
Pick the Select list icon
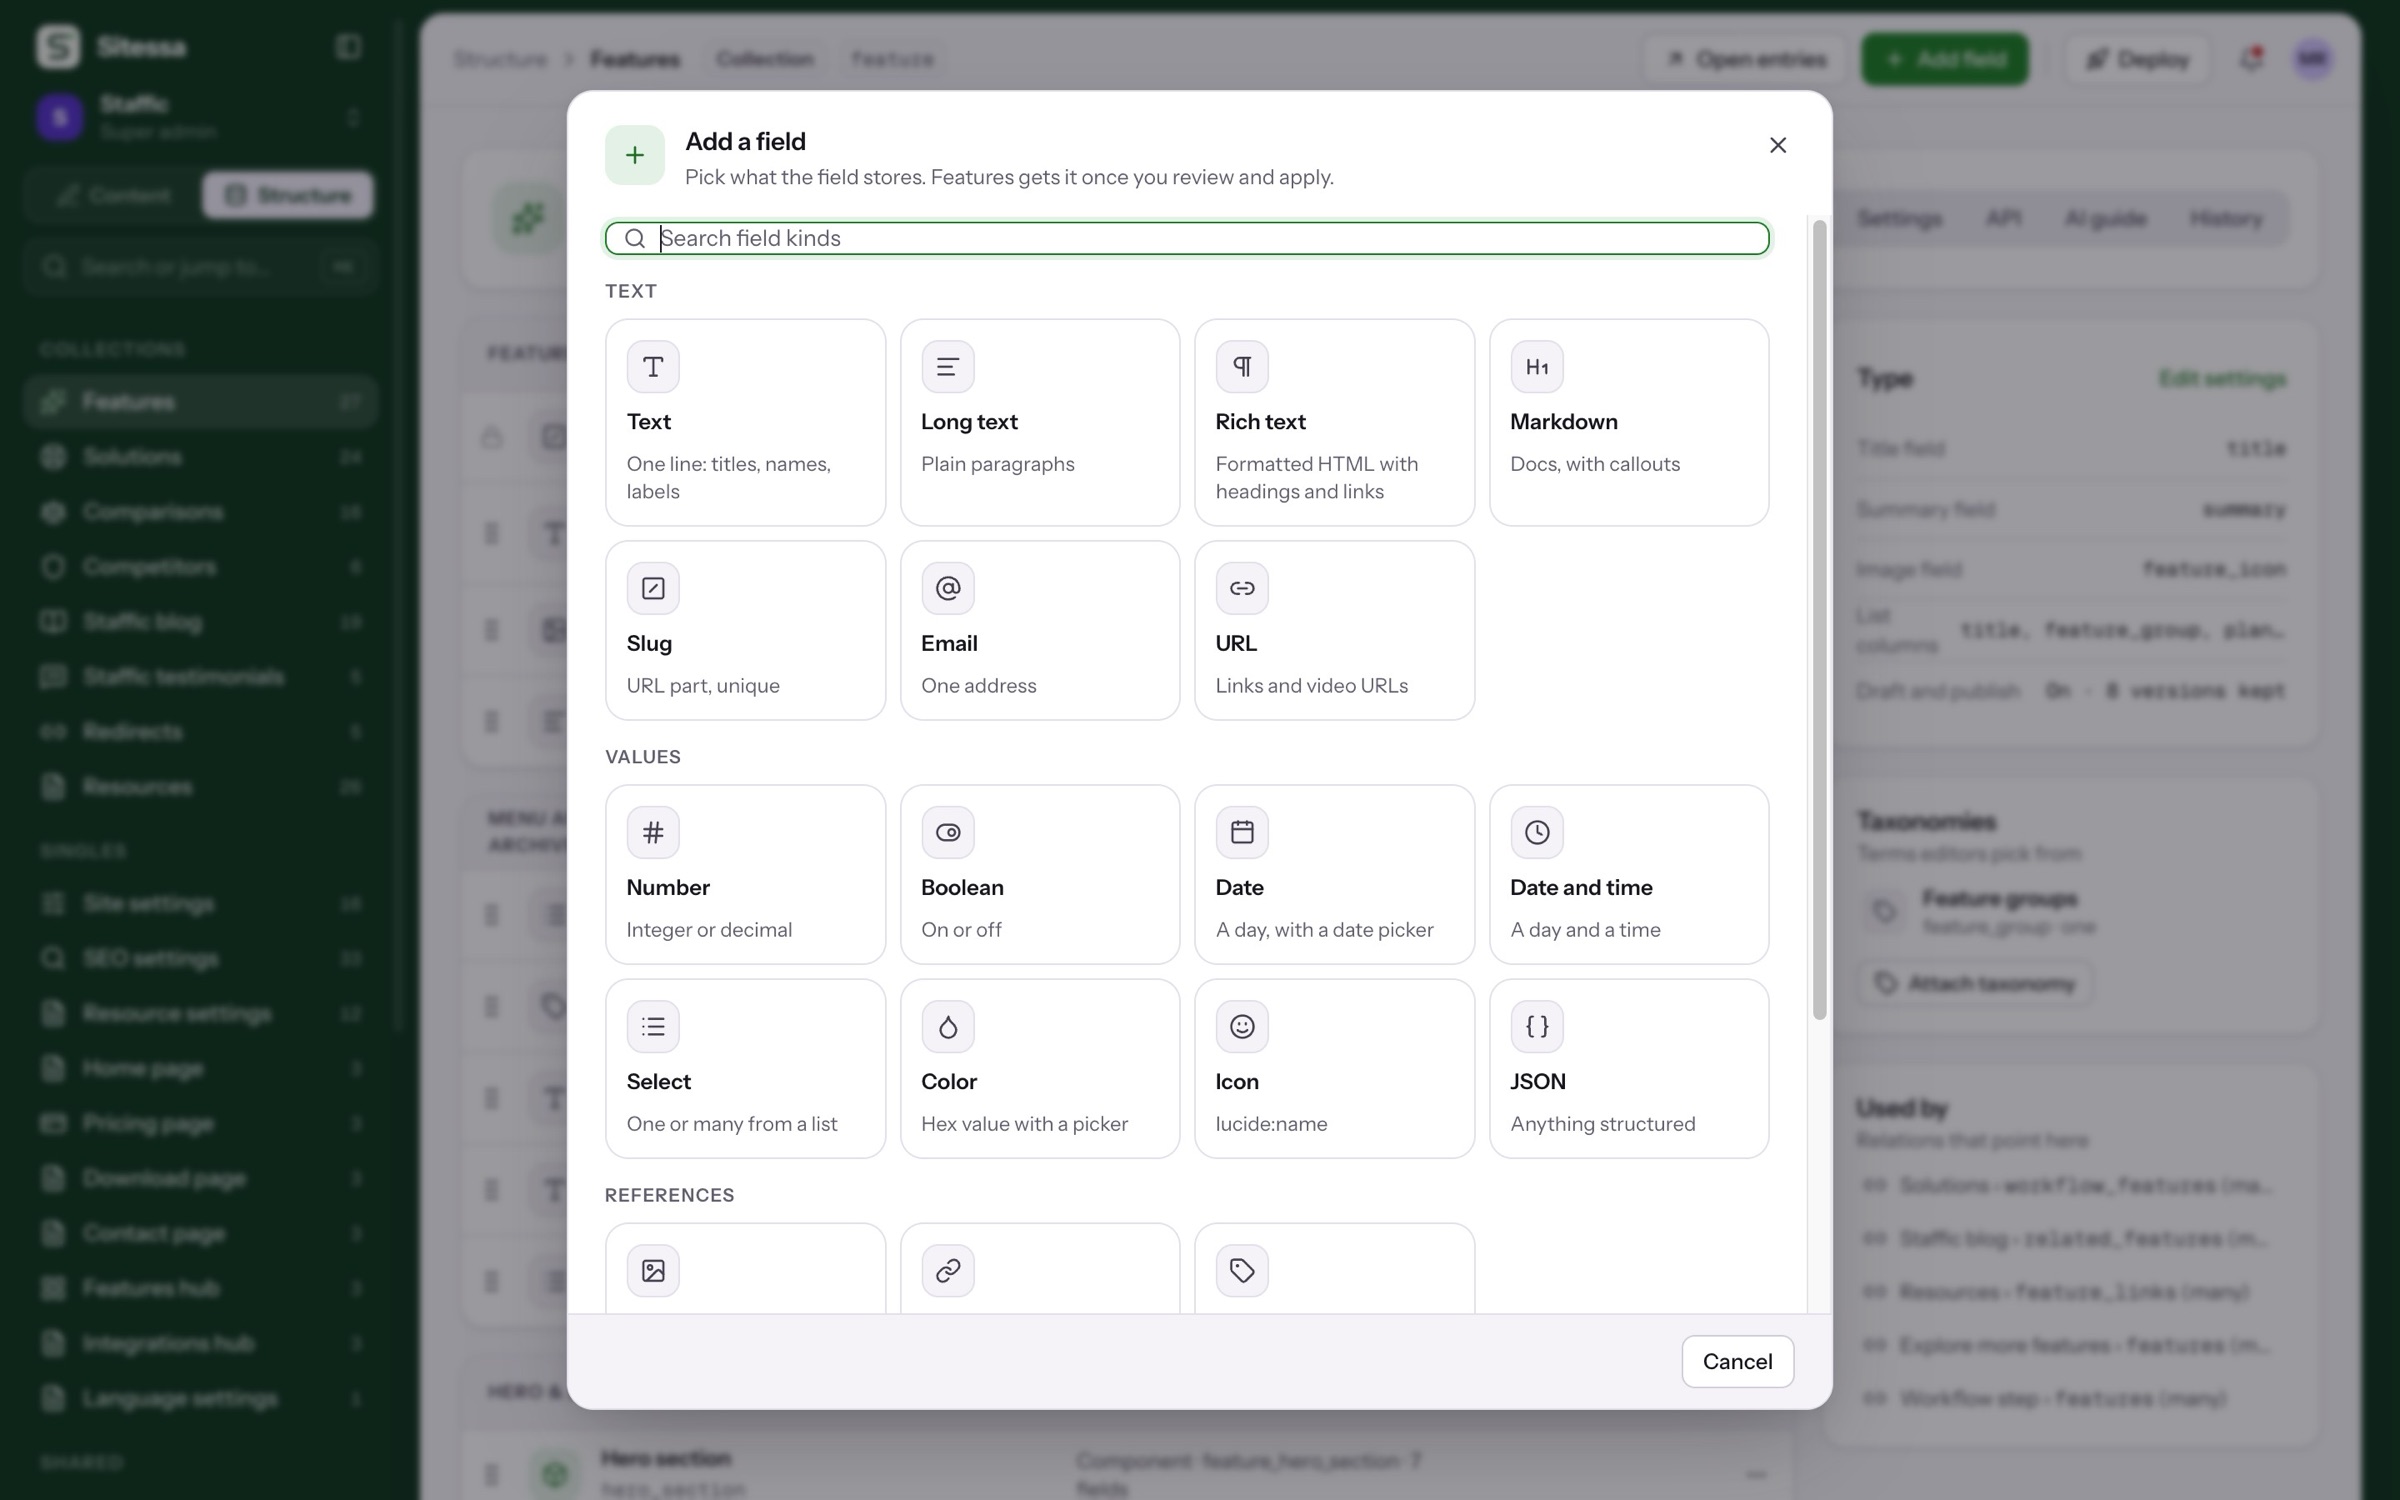click(x=653, y=1026)
